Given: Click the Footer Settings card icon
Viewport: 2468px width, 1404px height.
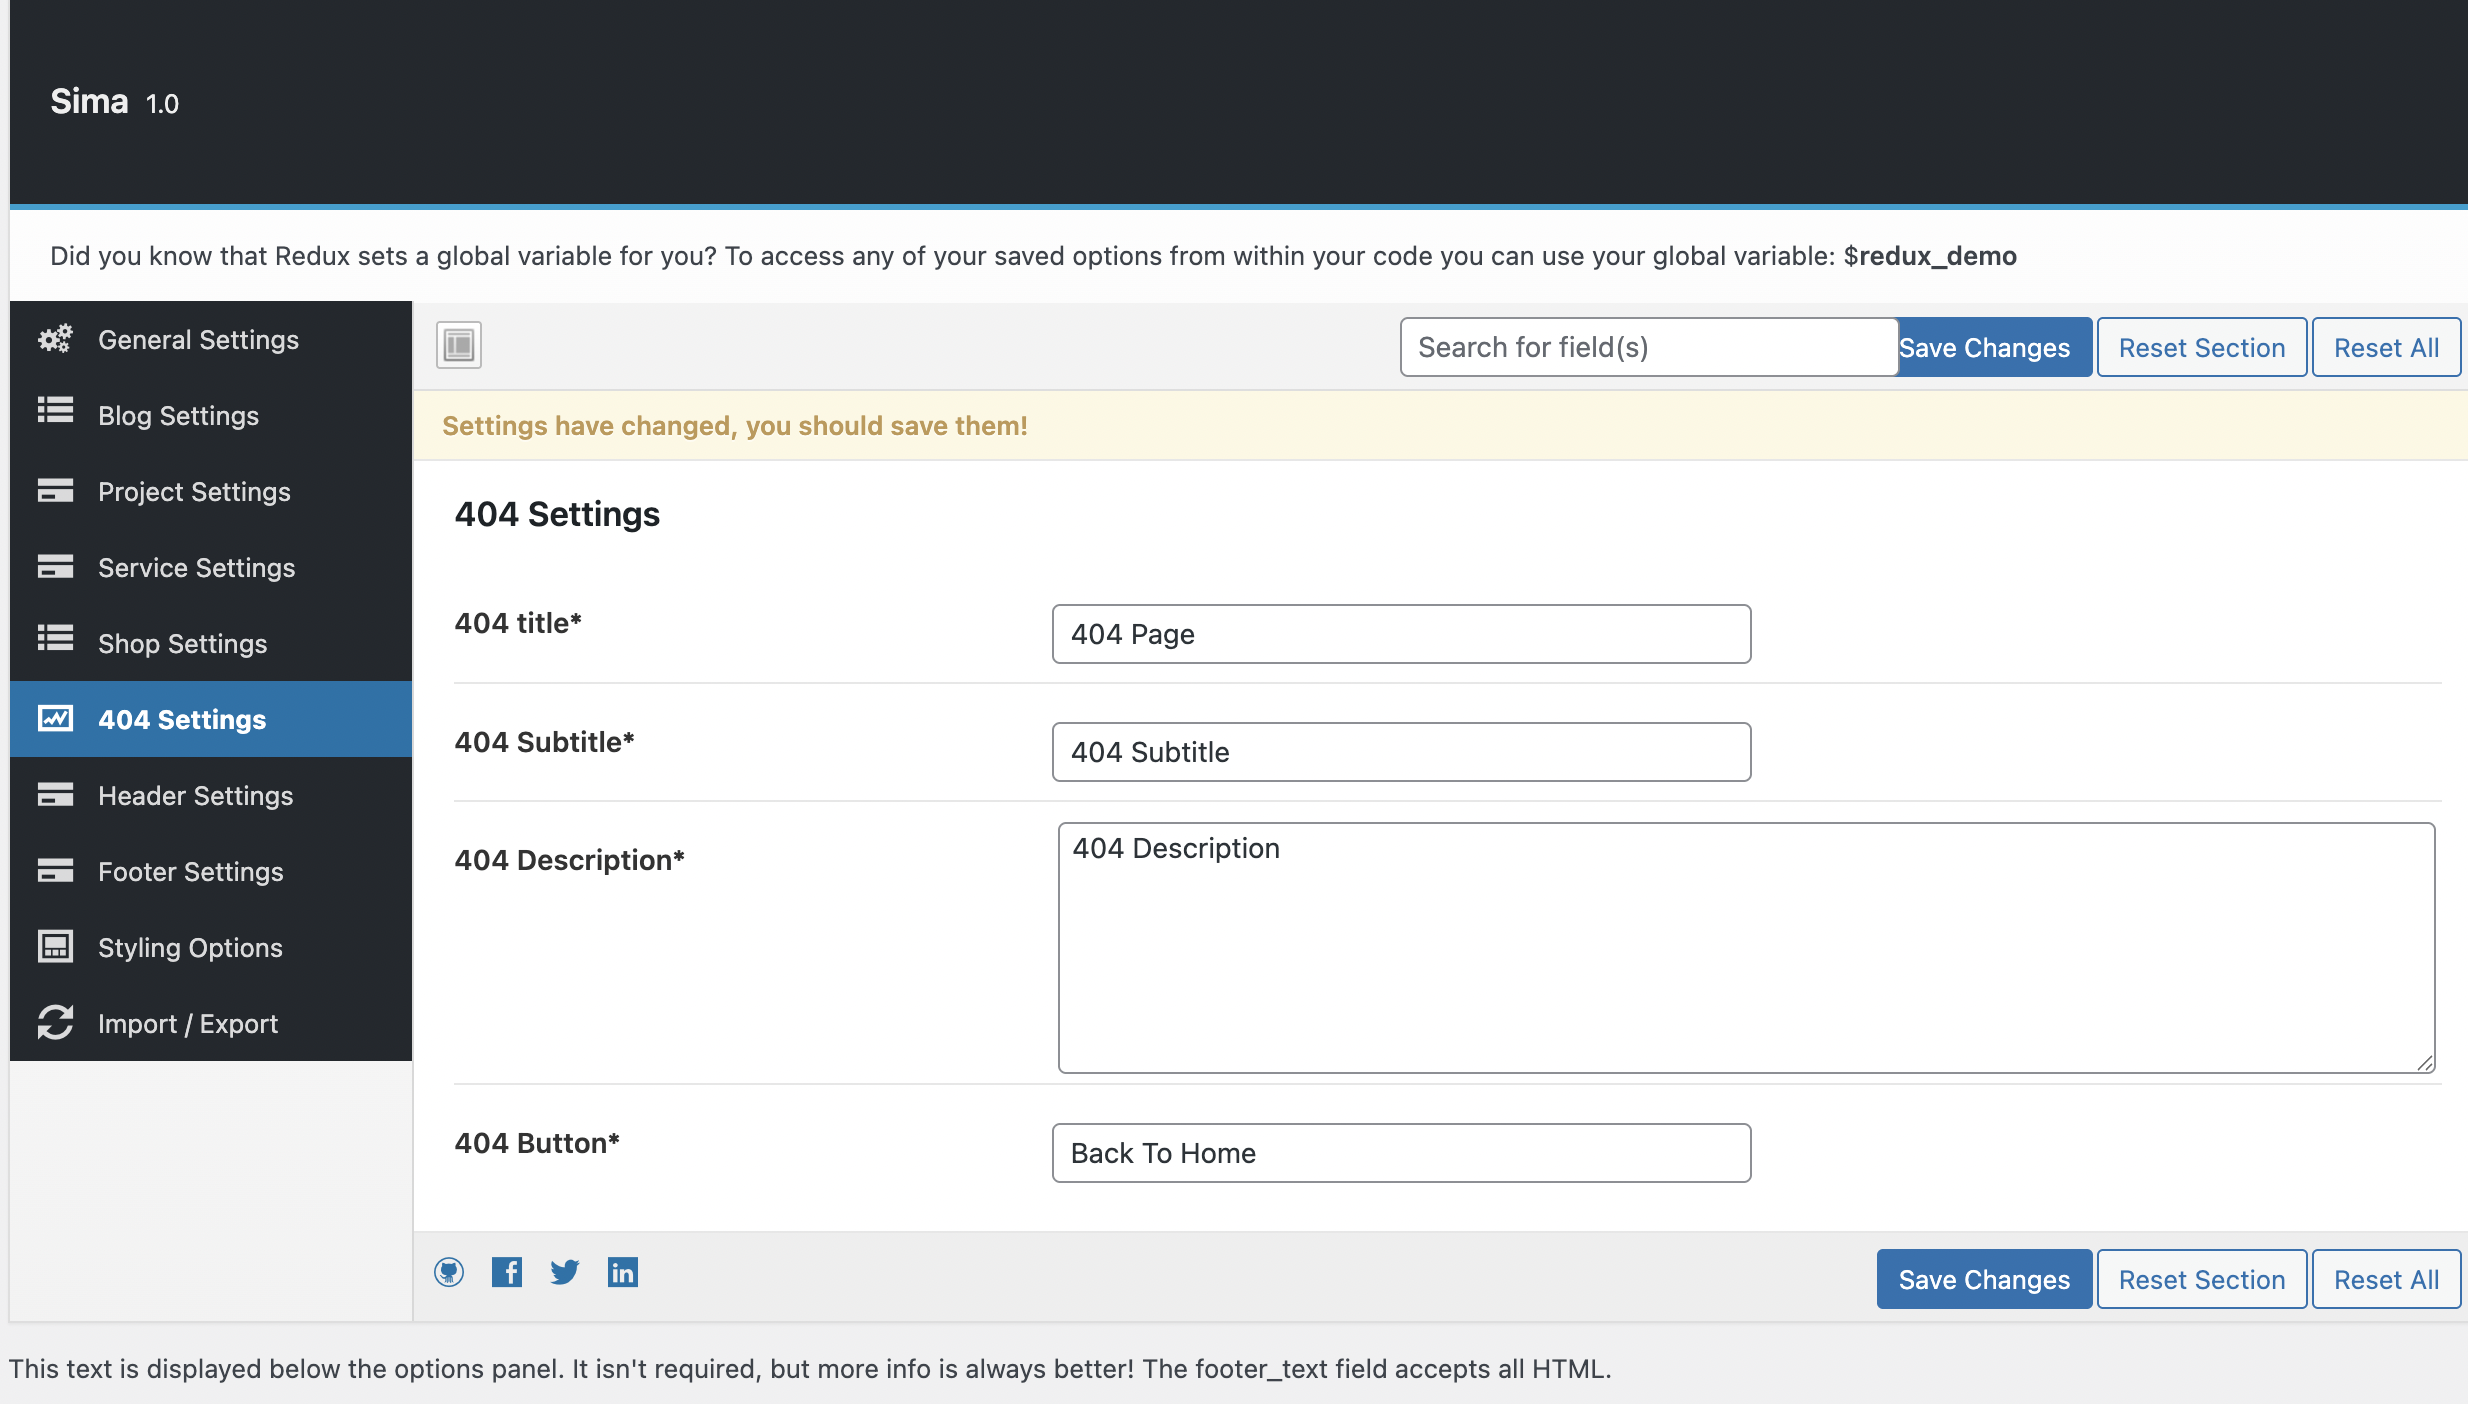Looking at the screenshot, I should (x=55, y=870).
